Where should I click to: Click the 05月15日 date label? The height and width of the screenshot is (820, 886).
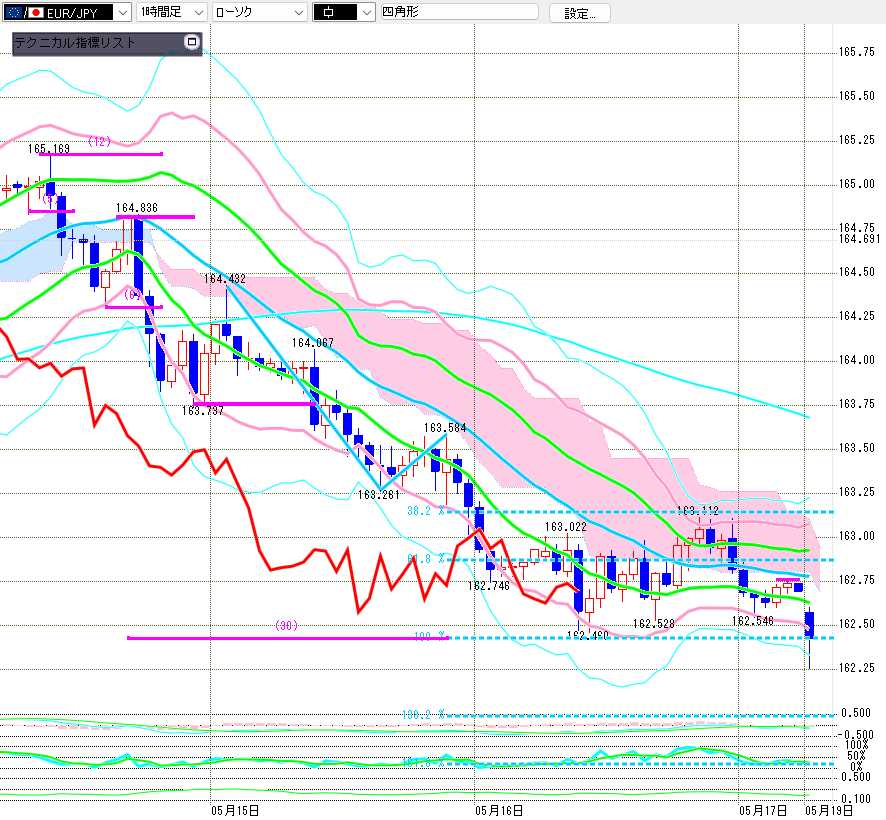pos(235,811)
